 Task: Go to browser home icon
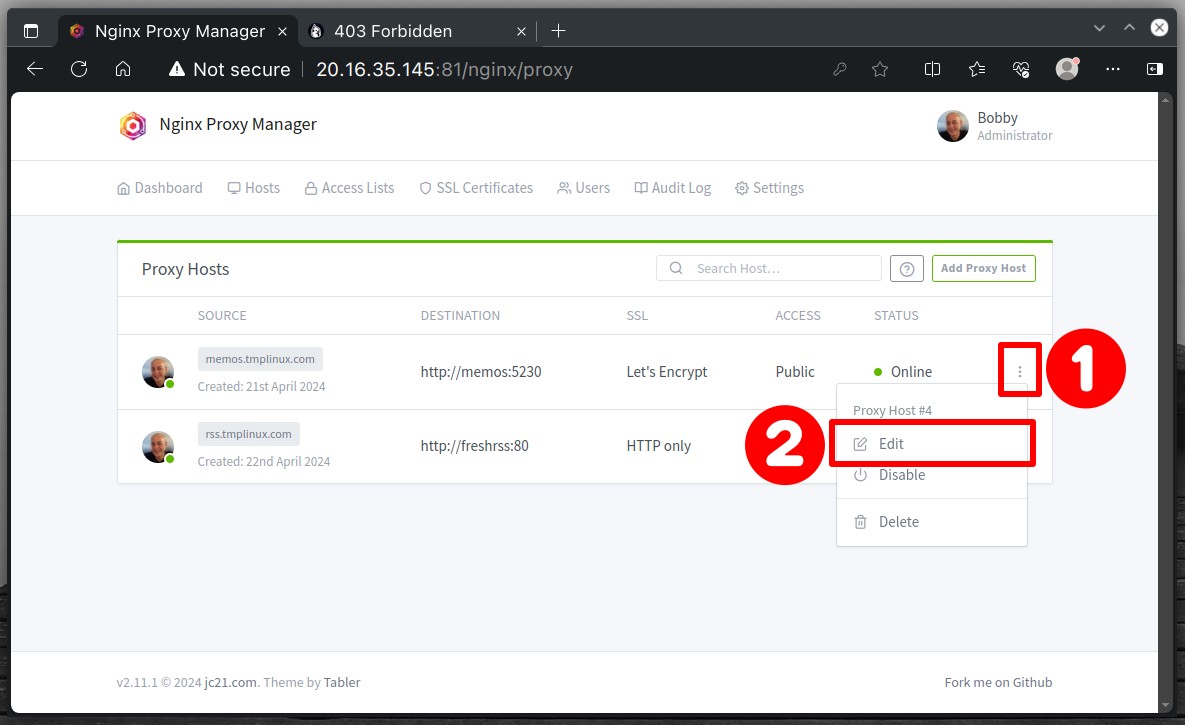122,70
